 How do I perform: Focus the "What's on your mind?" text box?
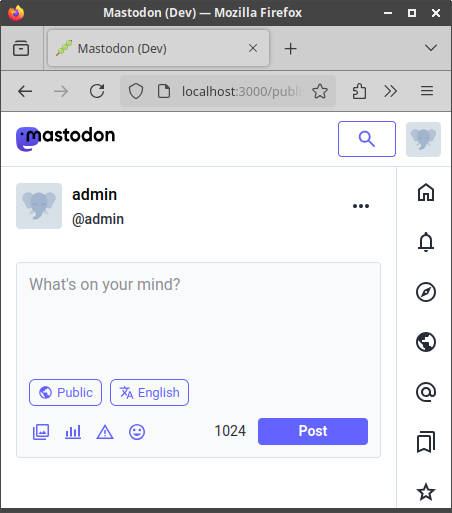coord(198,320)
